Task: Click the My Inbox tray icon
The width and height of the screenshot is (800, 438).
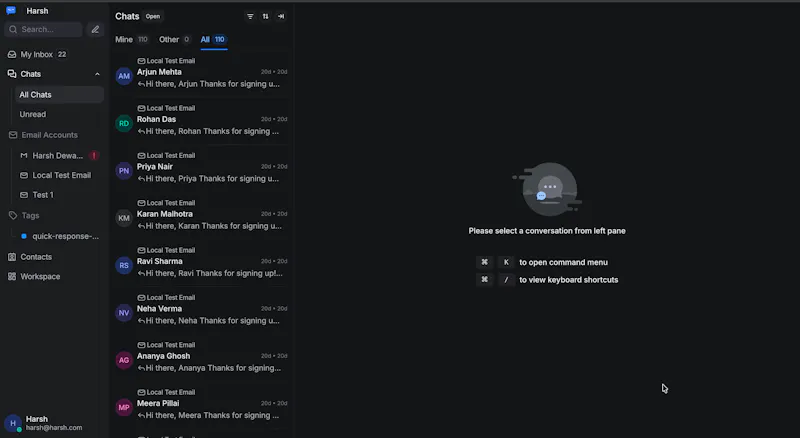Action: point(12,54)
